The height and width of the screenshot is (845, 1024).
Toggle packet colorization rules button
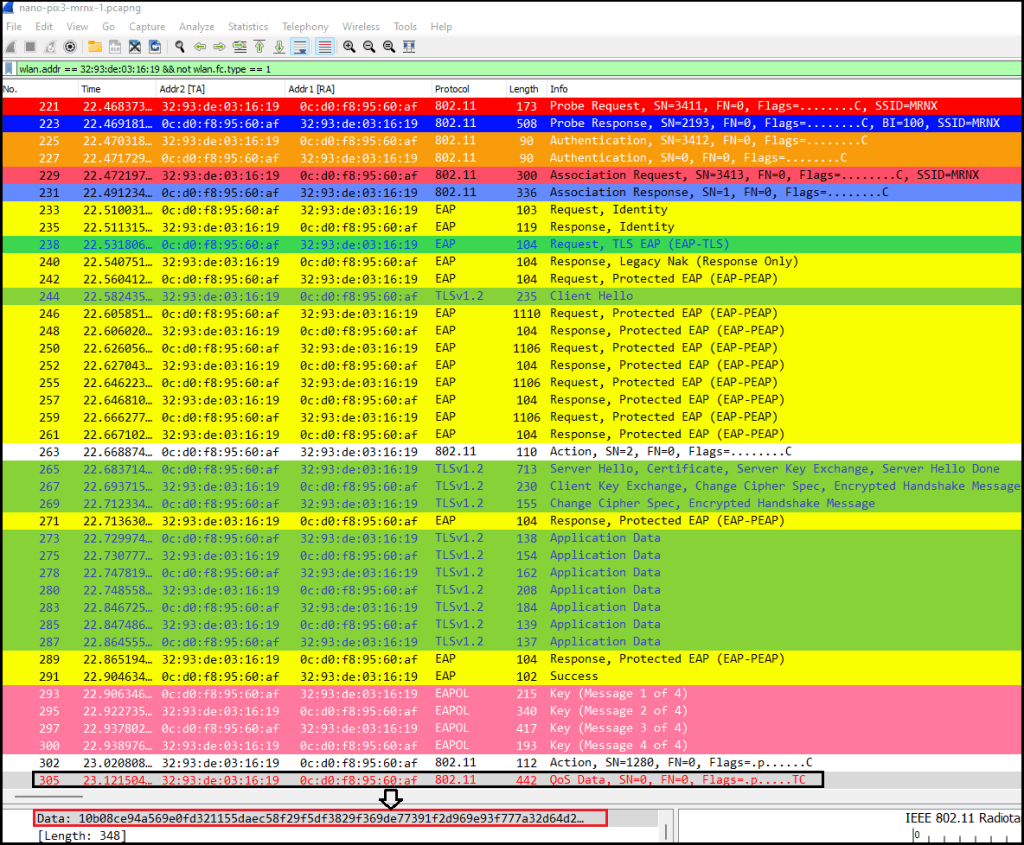(325, 47)
